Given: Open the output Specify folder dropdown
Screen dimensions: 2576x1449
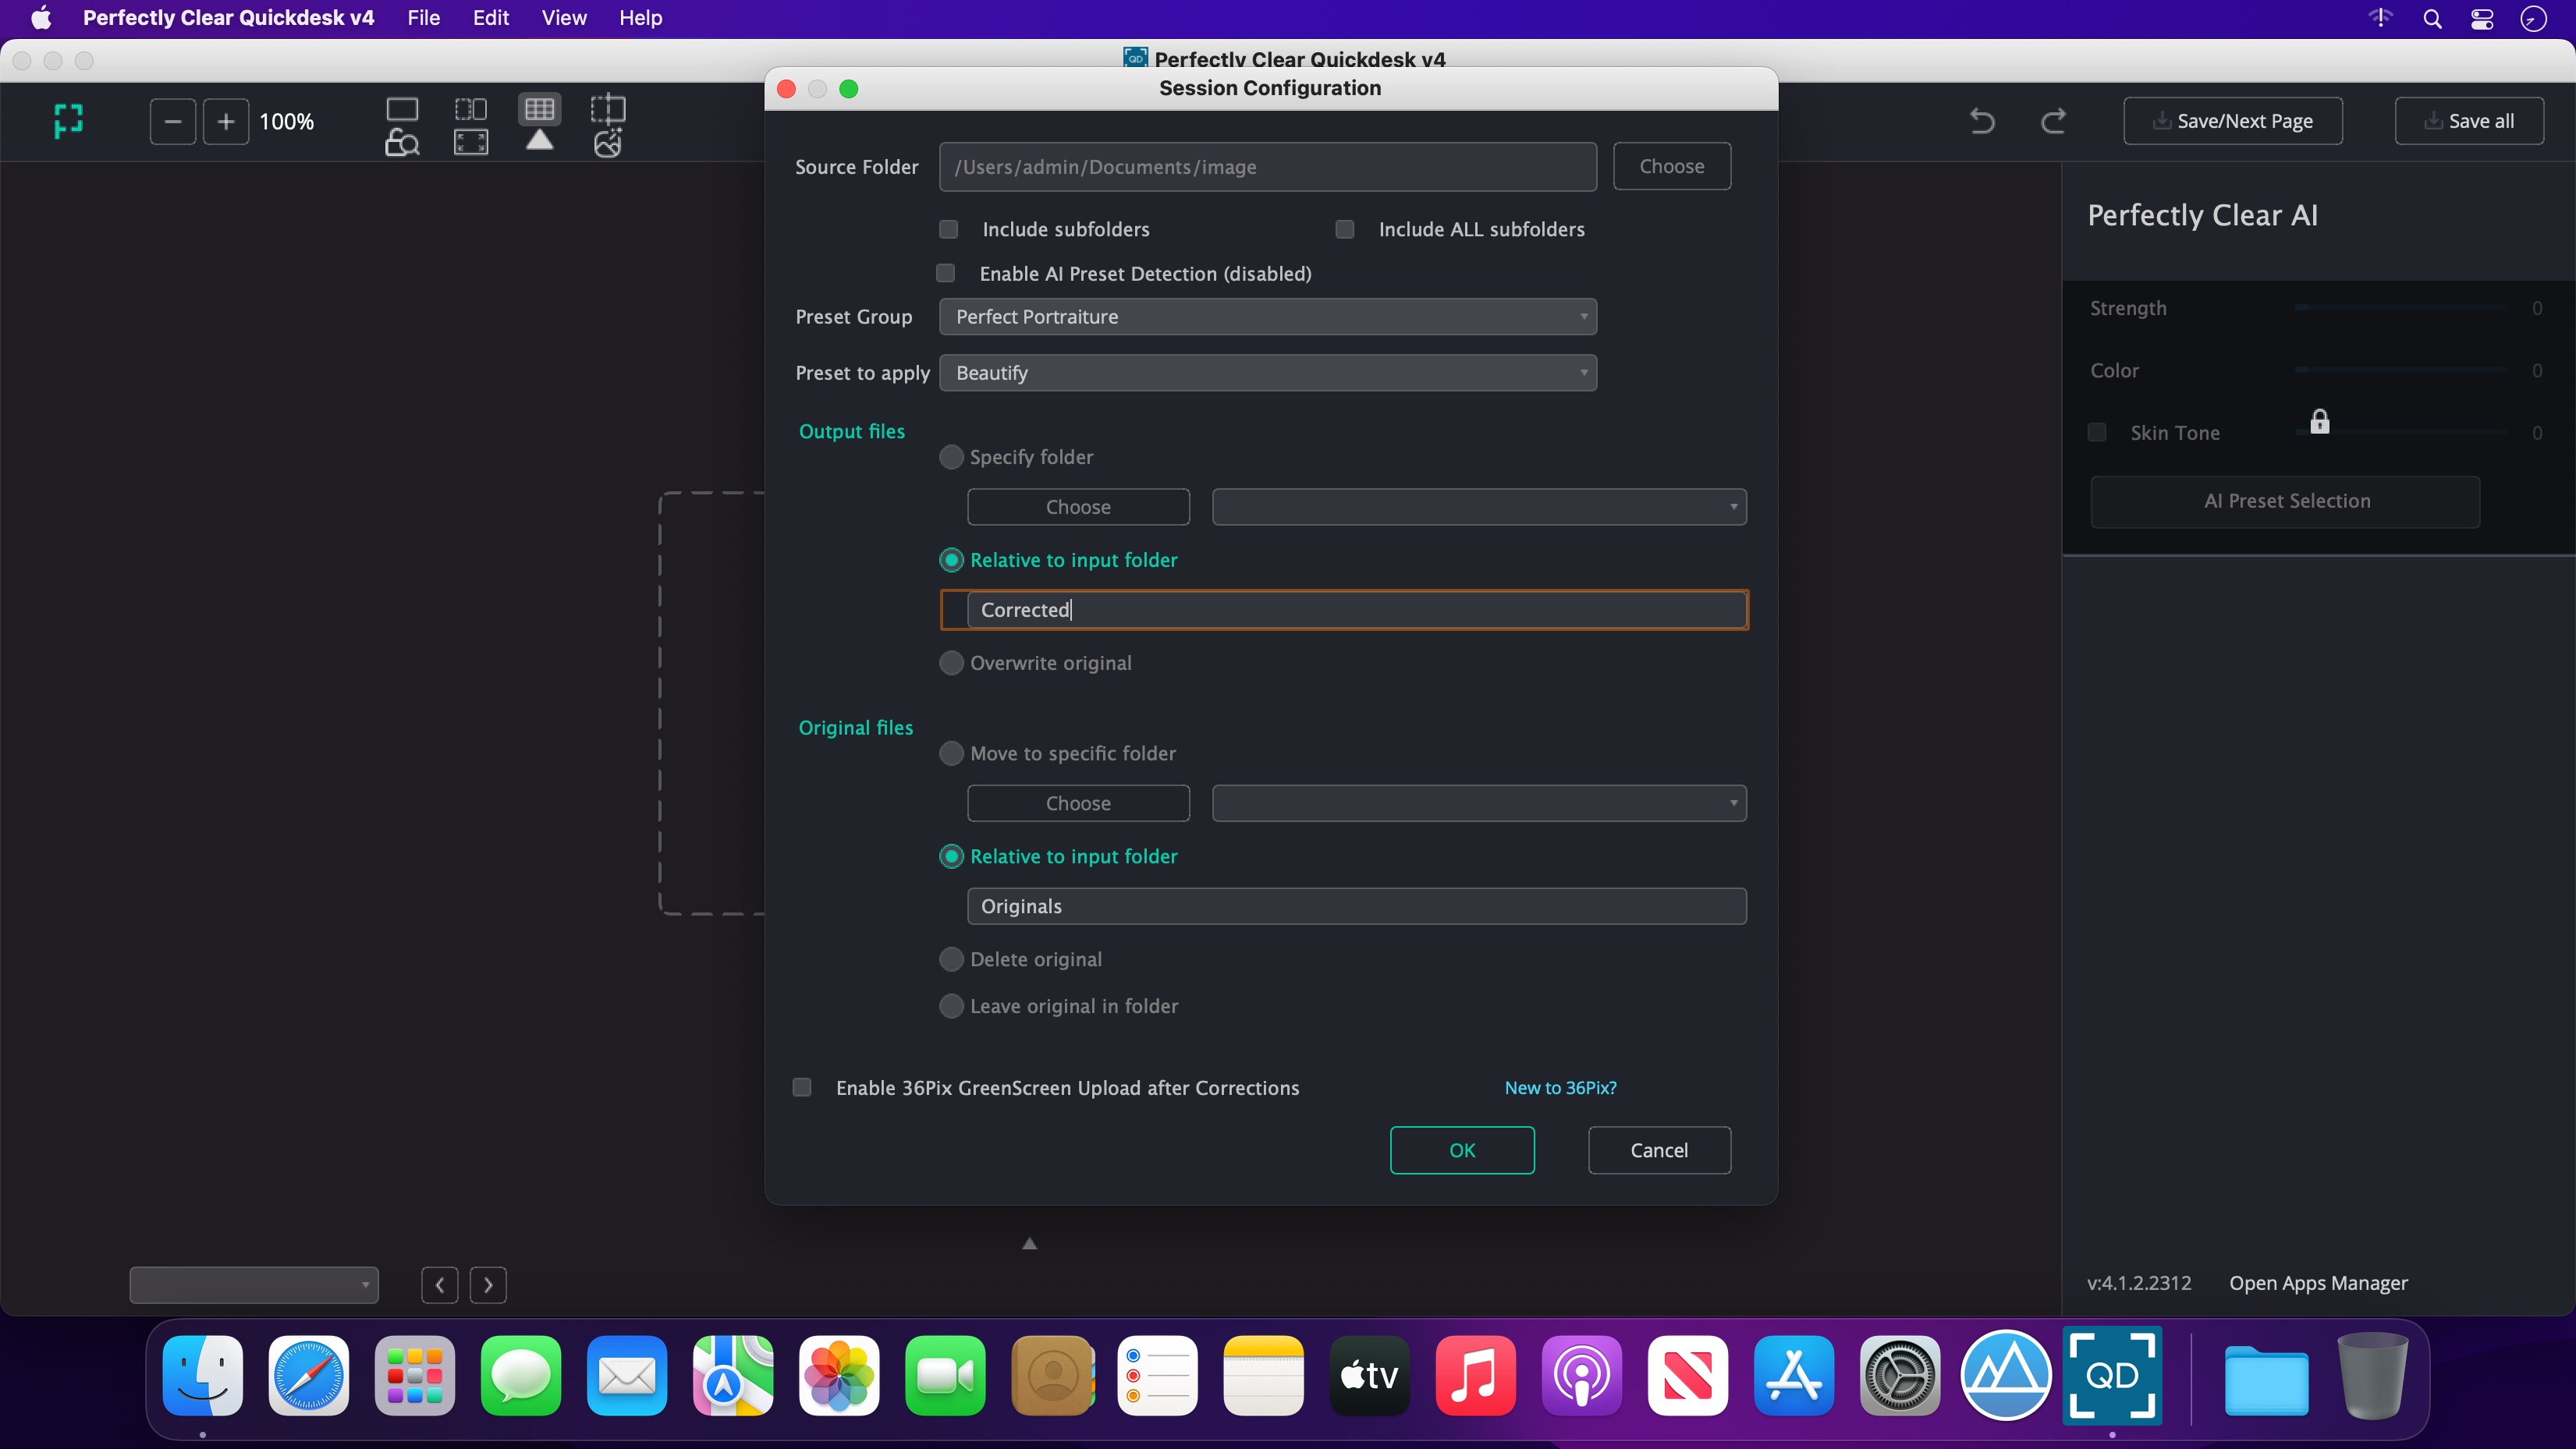Looking at the screenshot, I should click(x=1479, y=507).
